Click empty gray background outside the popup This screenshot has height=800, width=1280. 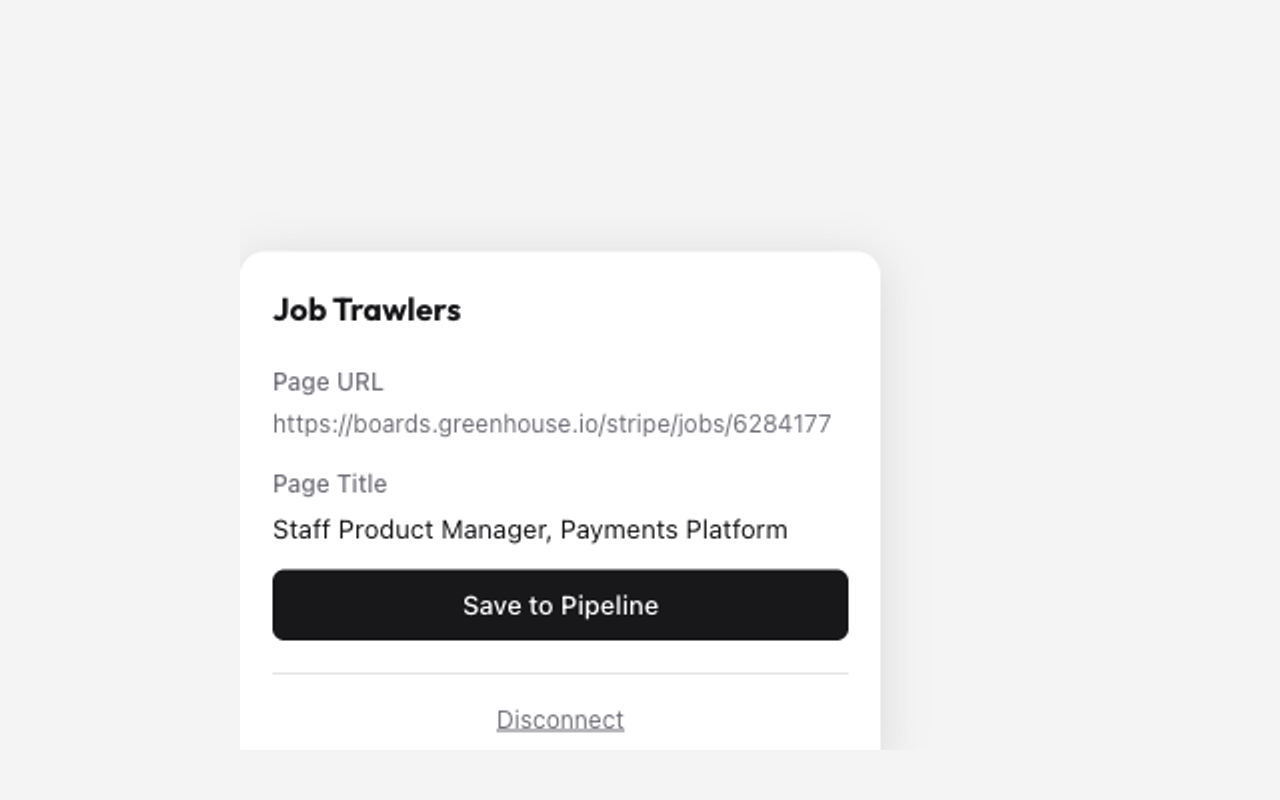(x=1080, y=400)
